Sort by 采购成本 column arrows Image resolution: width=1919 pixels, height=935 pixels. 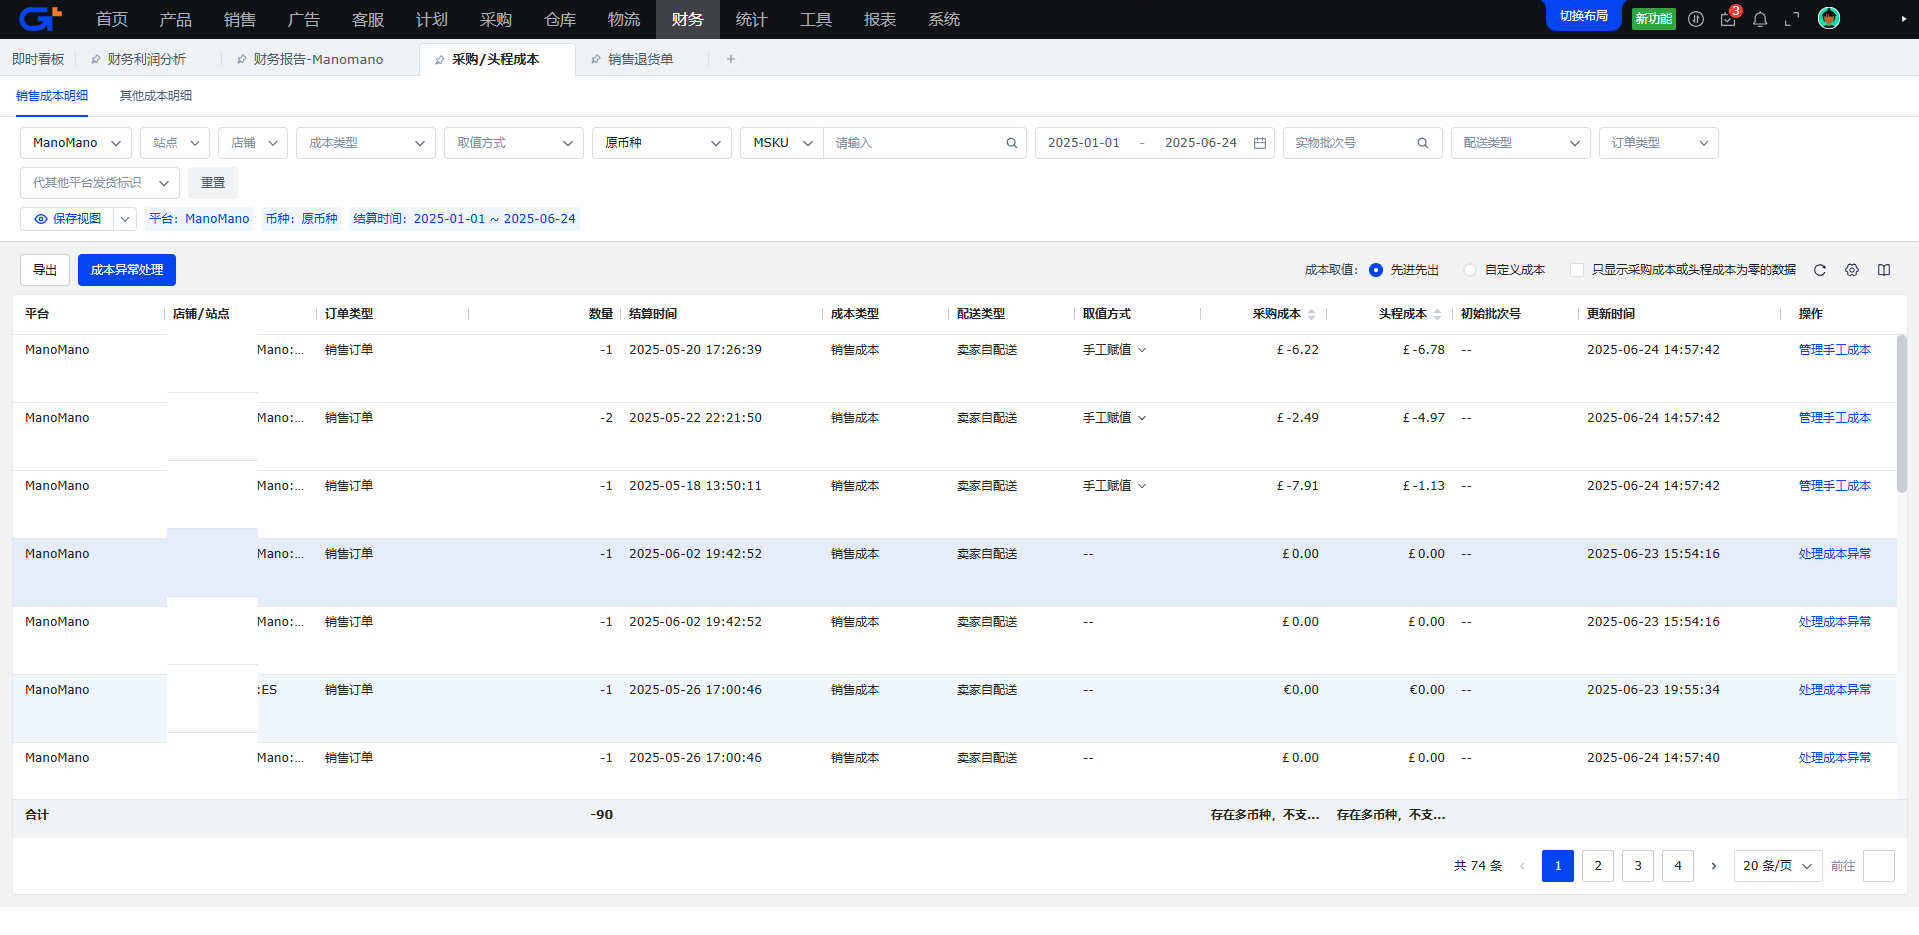1311,314
